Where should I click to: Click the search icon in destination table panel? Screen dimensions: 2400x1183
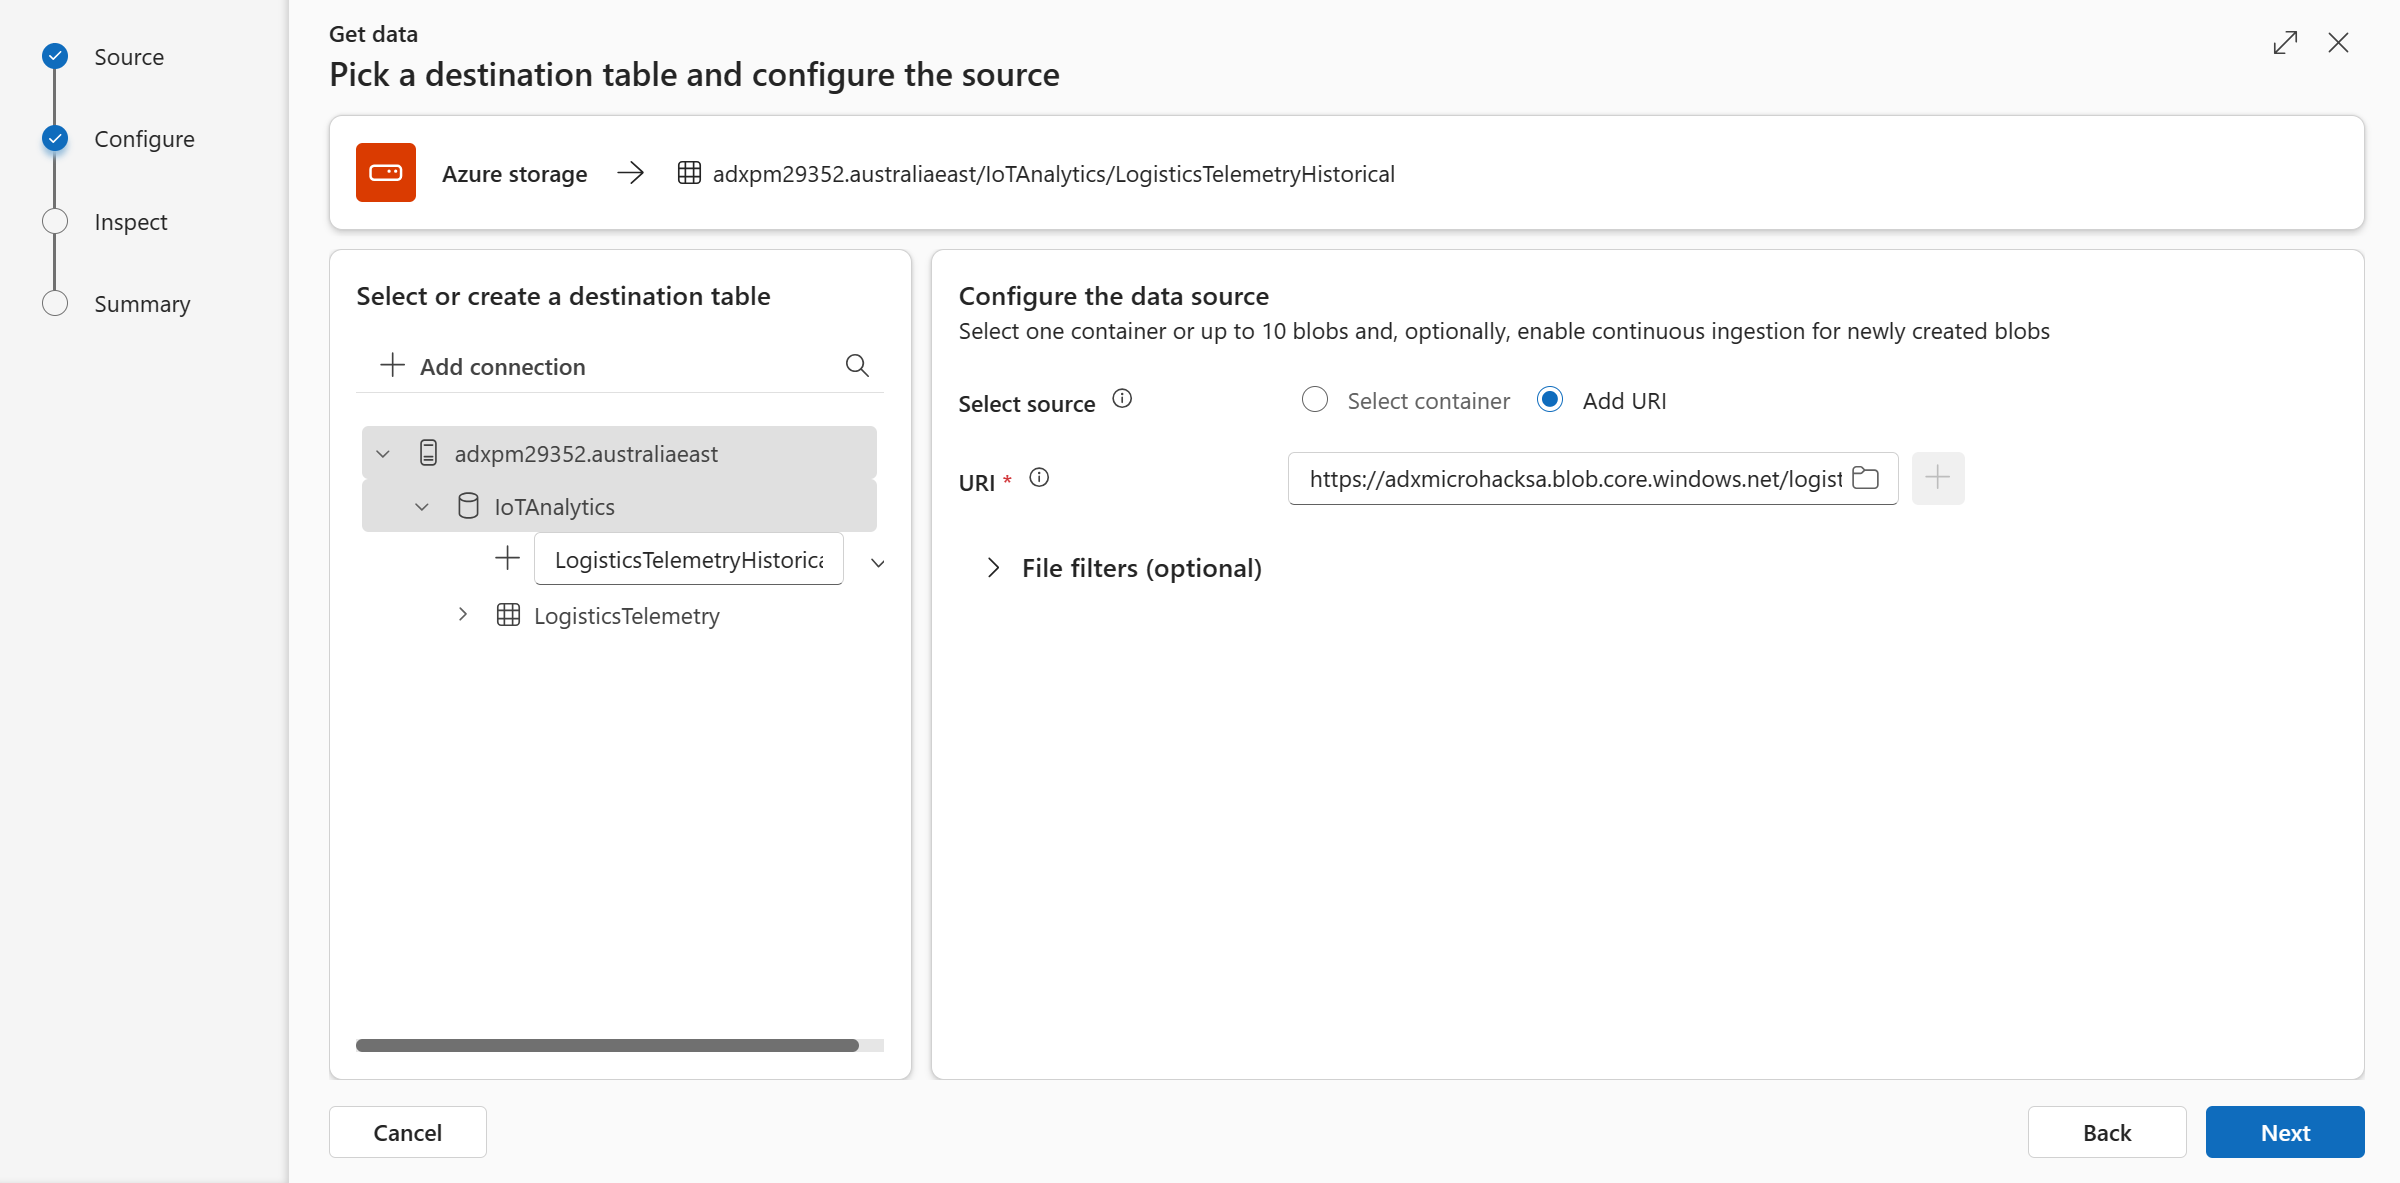coord(857,366)
